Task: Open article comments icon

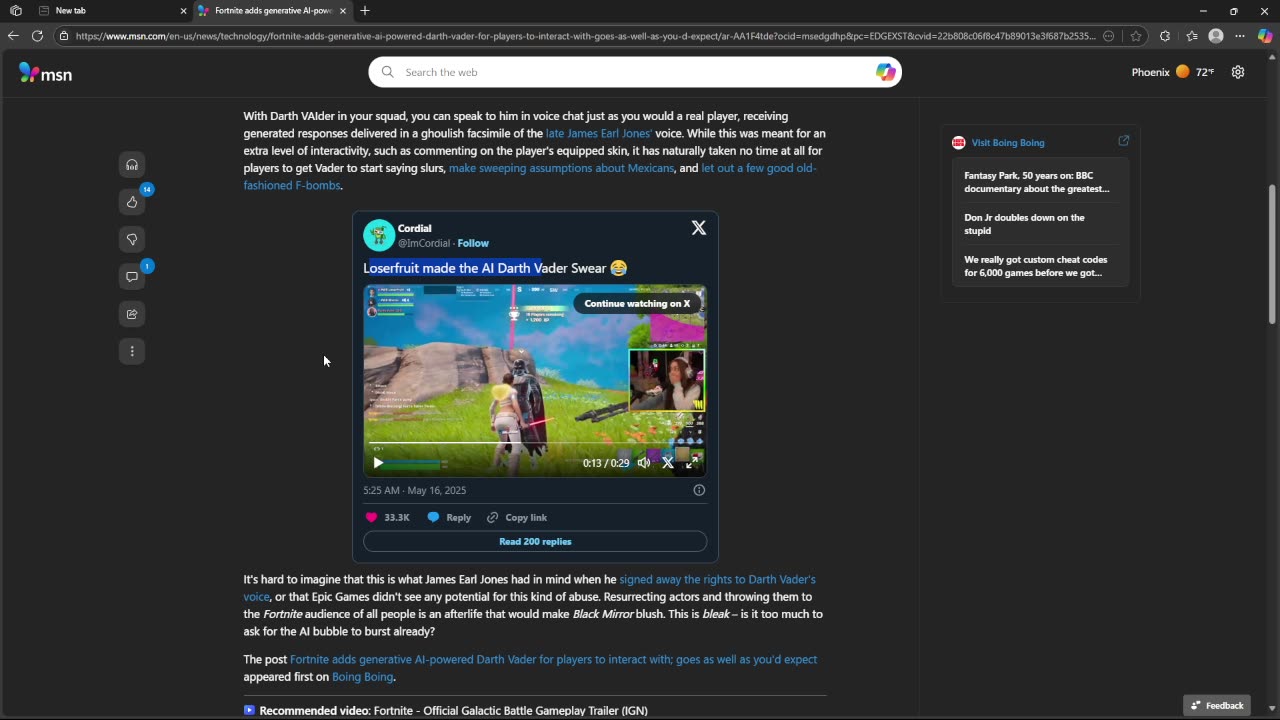Action: 132,277
